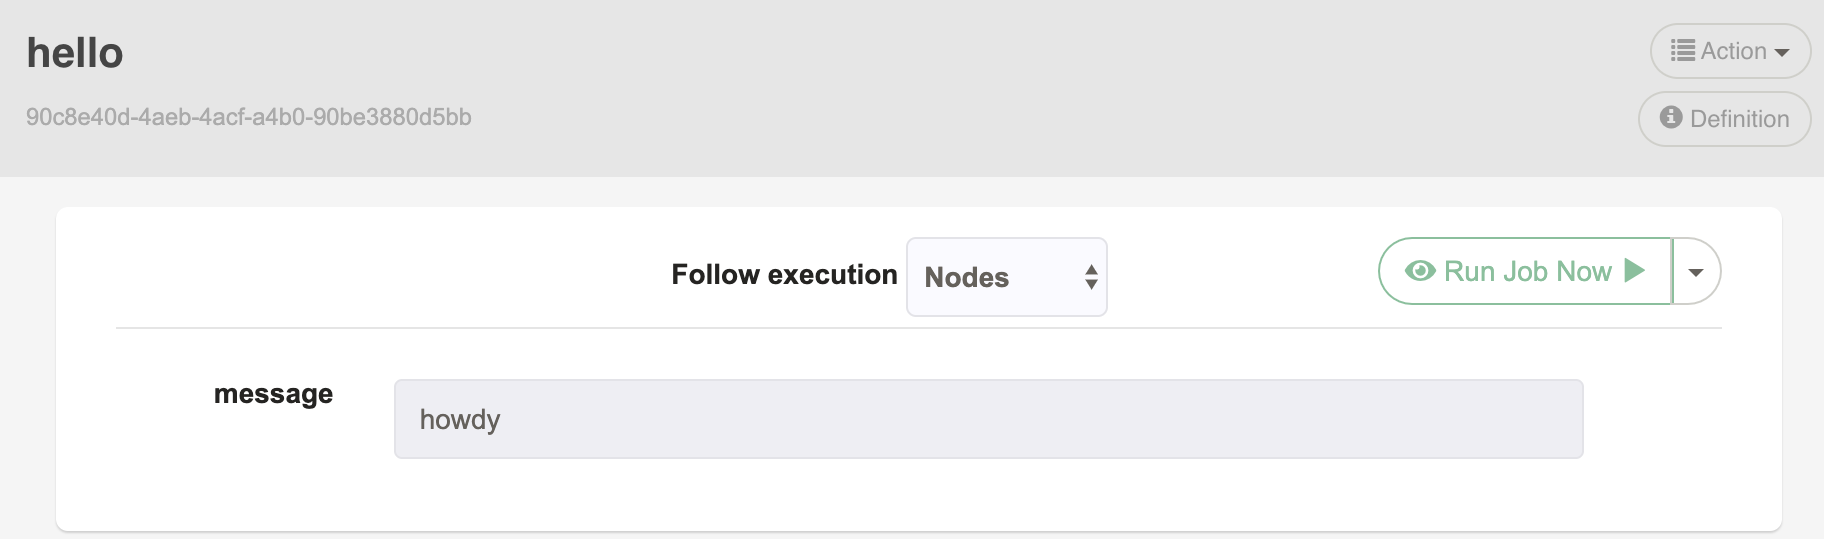Image resolution: width=1824 pixels, height=539 pixels.
Task: Click the word Nodes in the selector
Action: tap(966, 278)
